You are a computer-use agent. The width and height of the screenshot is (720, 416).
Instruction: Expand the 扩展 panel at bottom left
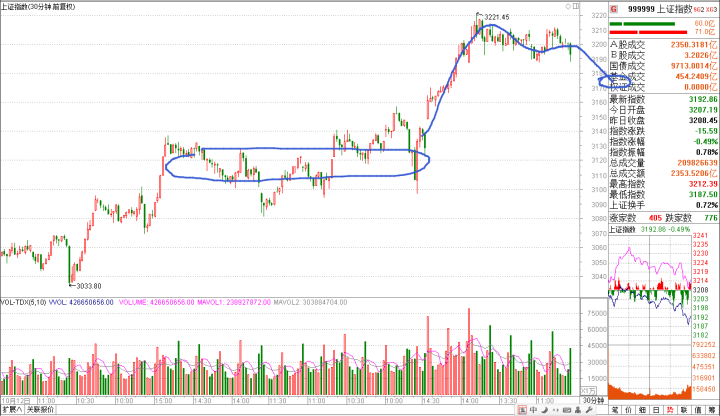coord(11,409)
